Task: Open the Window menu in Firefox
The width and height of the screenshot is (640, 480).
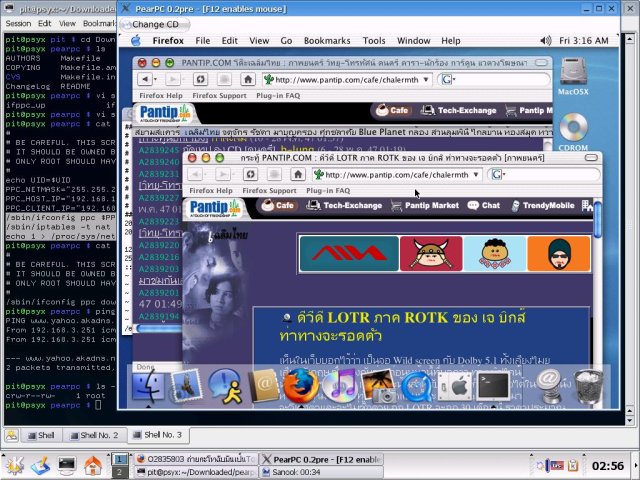Action: [x=413, y=40]
